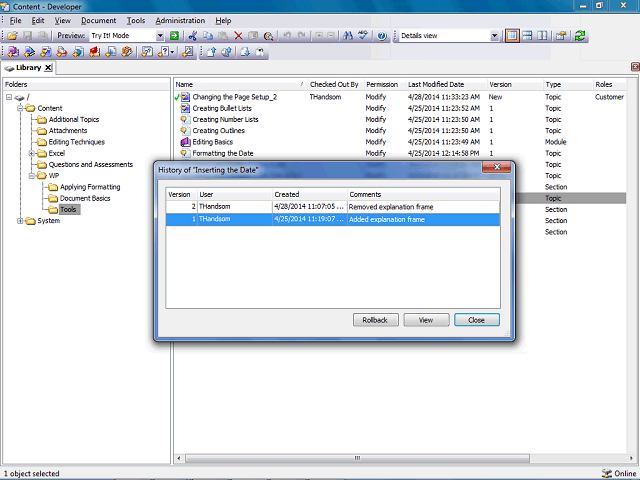640x480 pixels.
Task: Click the Close button in History dialog
Action: point(477,320)
